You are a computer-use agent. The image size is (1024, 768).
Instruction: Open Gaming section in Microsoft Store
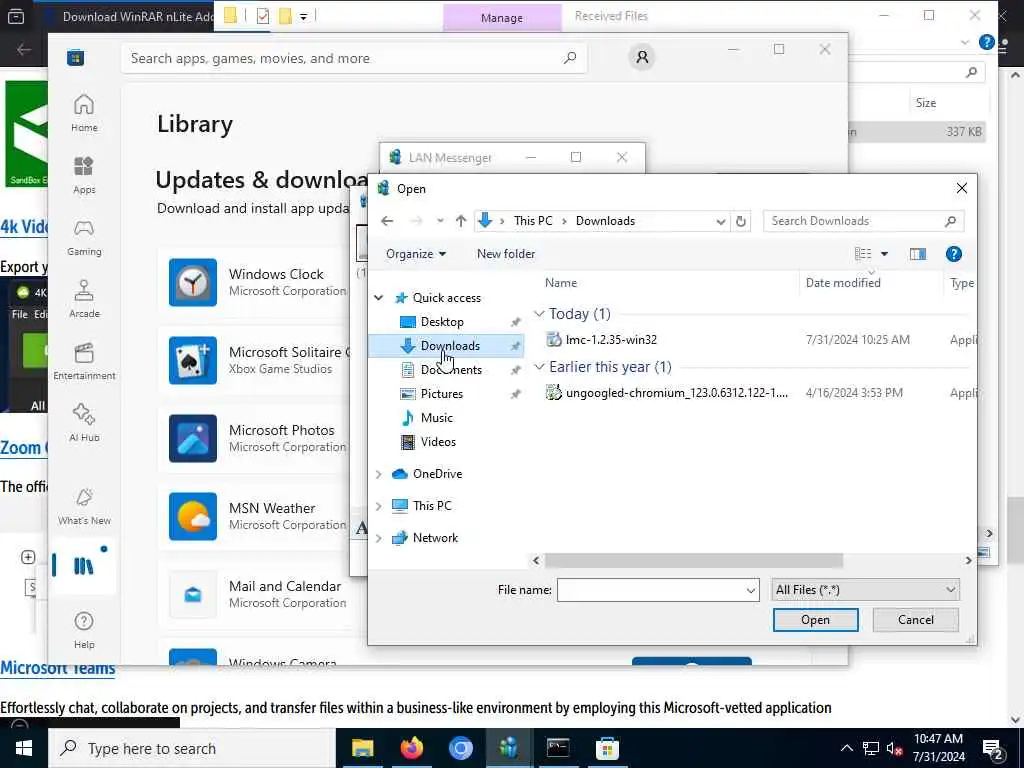tap(84, 237)
